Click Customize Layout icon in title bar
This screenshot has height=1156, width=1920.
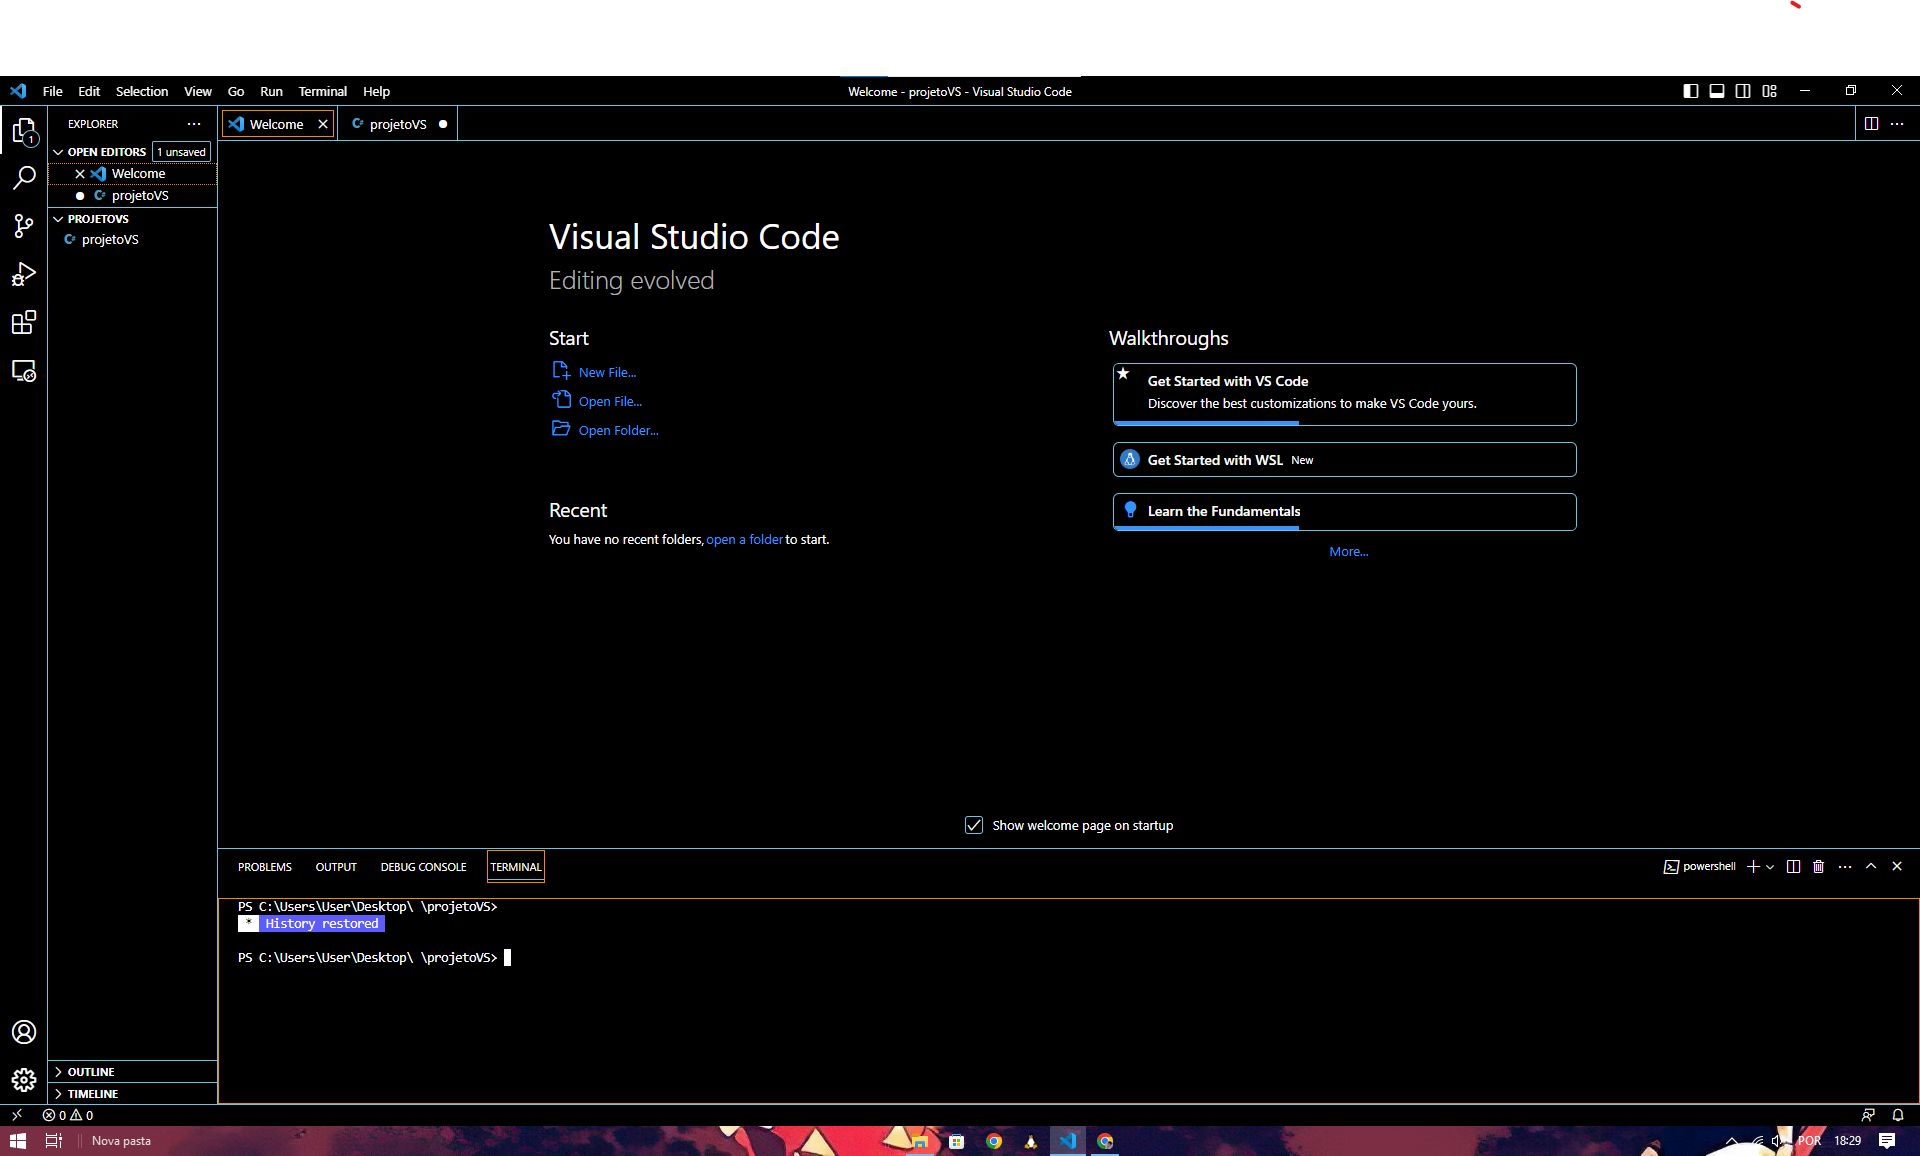(1769, 91)
